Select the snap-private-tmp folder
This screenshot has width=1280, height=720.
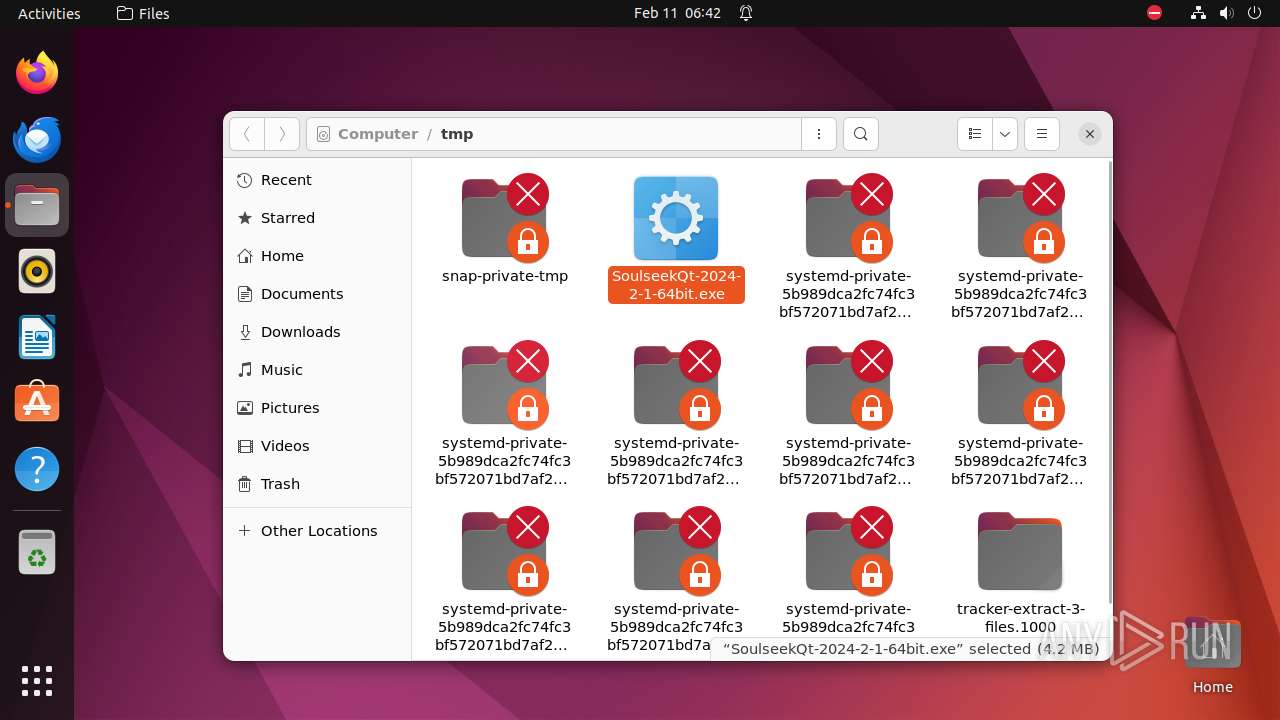point(505,229)
